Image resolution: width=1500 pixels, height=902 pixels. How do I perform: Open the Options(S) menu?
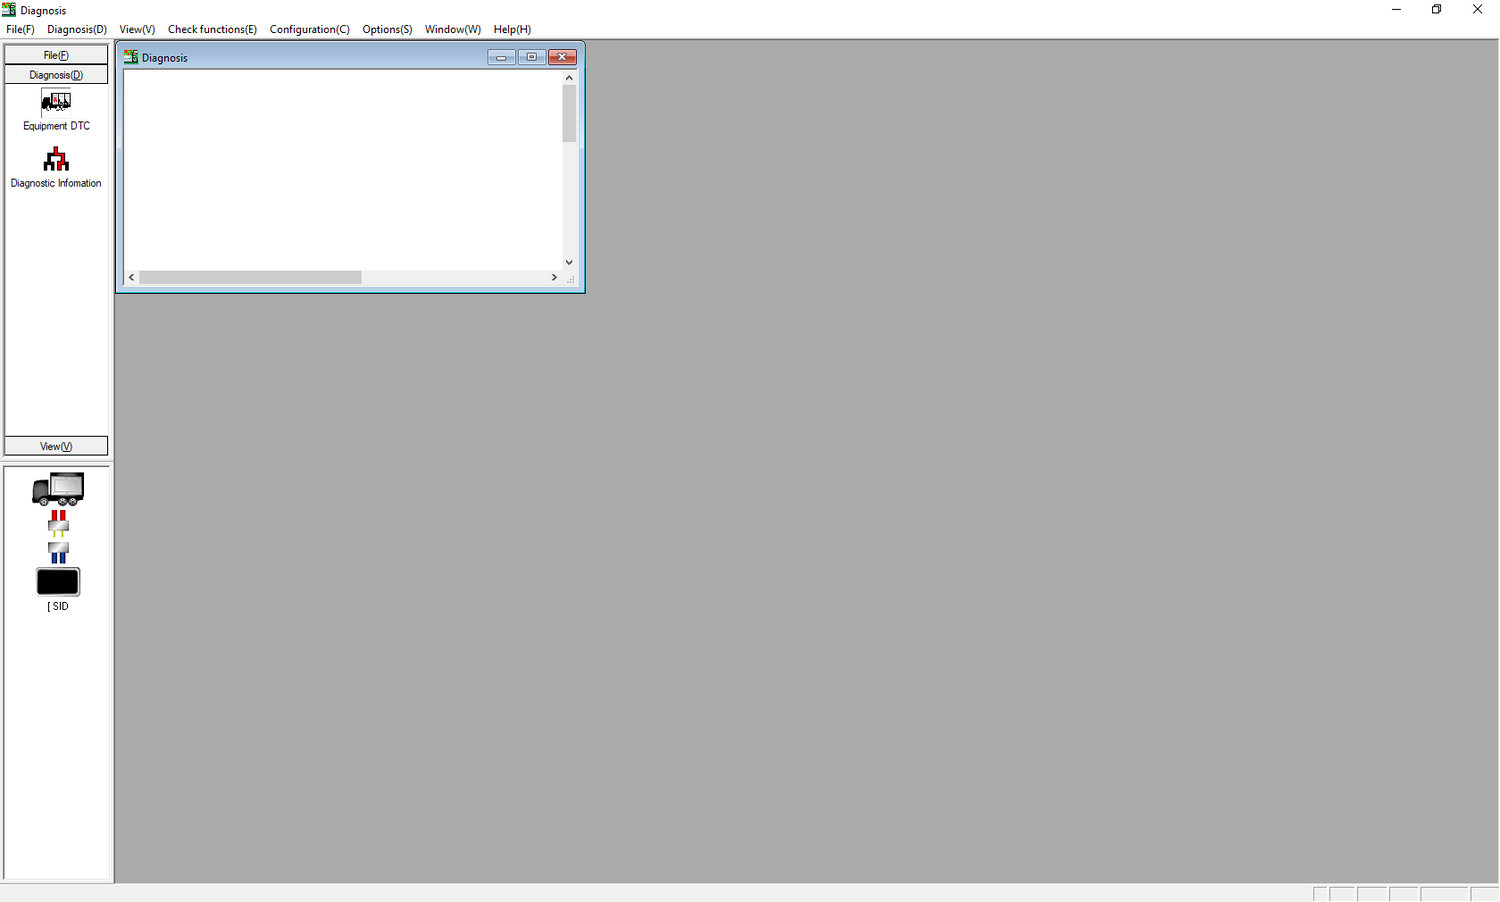coord(387,29)
